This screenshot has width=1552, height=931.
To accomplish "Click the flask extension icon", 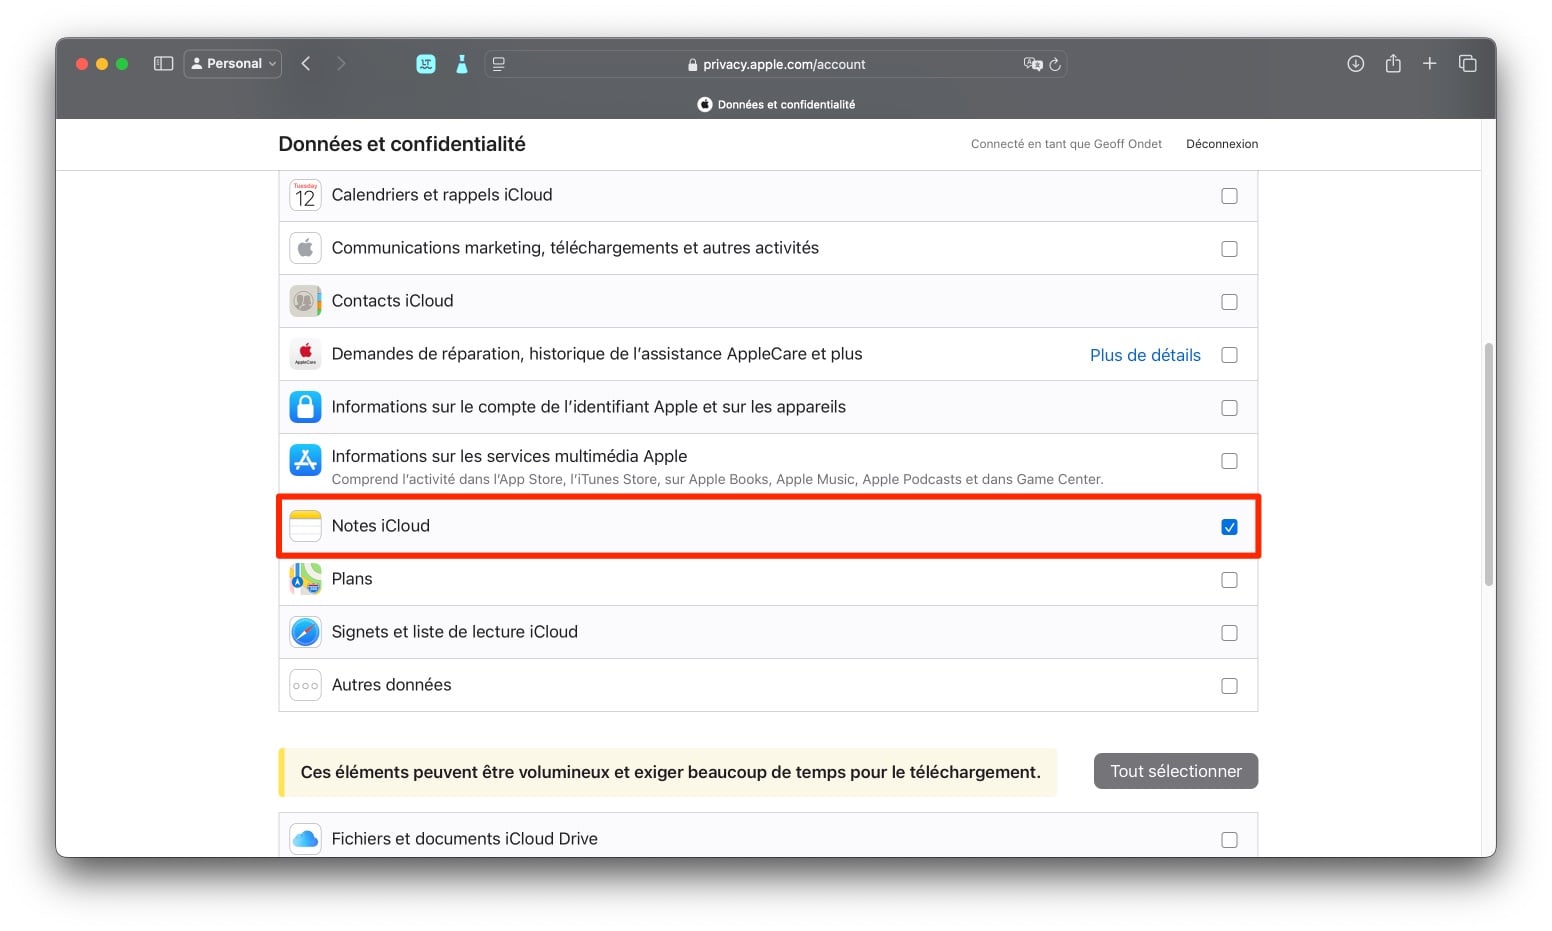I will pyautogui.click(x=461, y=64).
